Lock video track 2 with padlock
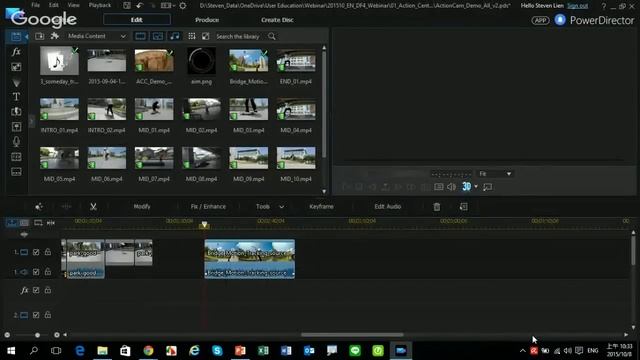The image size is (640, 360). 48,315
